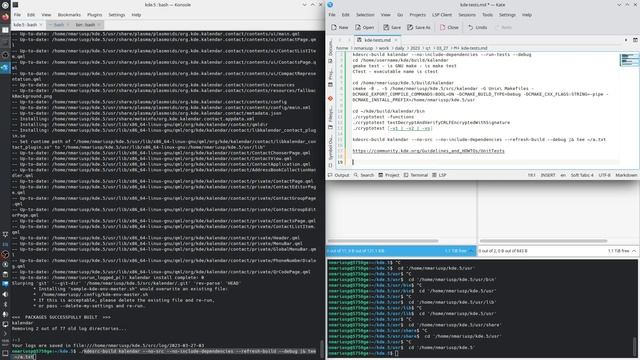Open Firefox from the left dock
Image resolution: width=640 pixels, height=360 pixels.
click(5, 17)
